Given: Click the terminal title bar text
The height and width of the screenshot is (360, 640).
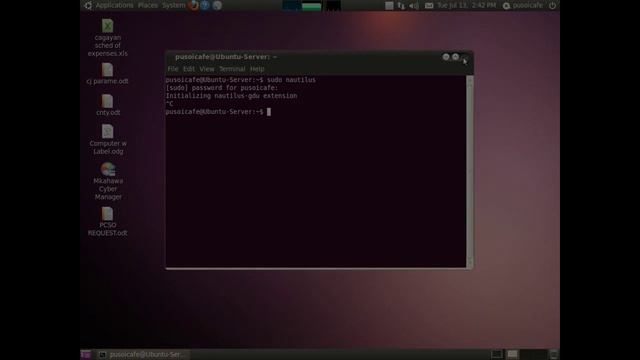Looking at the screenshot, I should (x=226, y=57).
